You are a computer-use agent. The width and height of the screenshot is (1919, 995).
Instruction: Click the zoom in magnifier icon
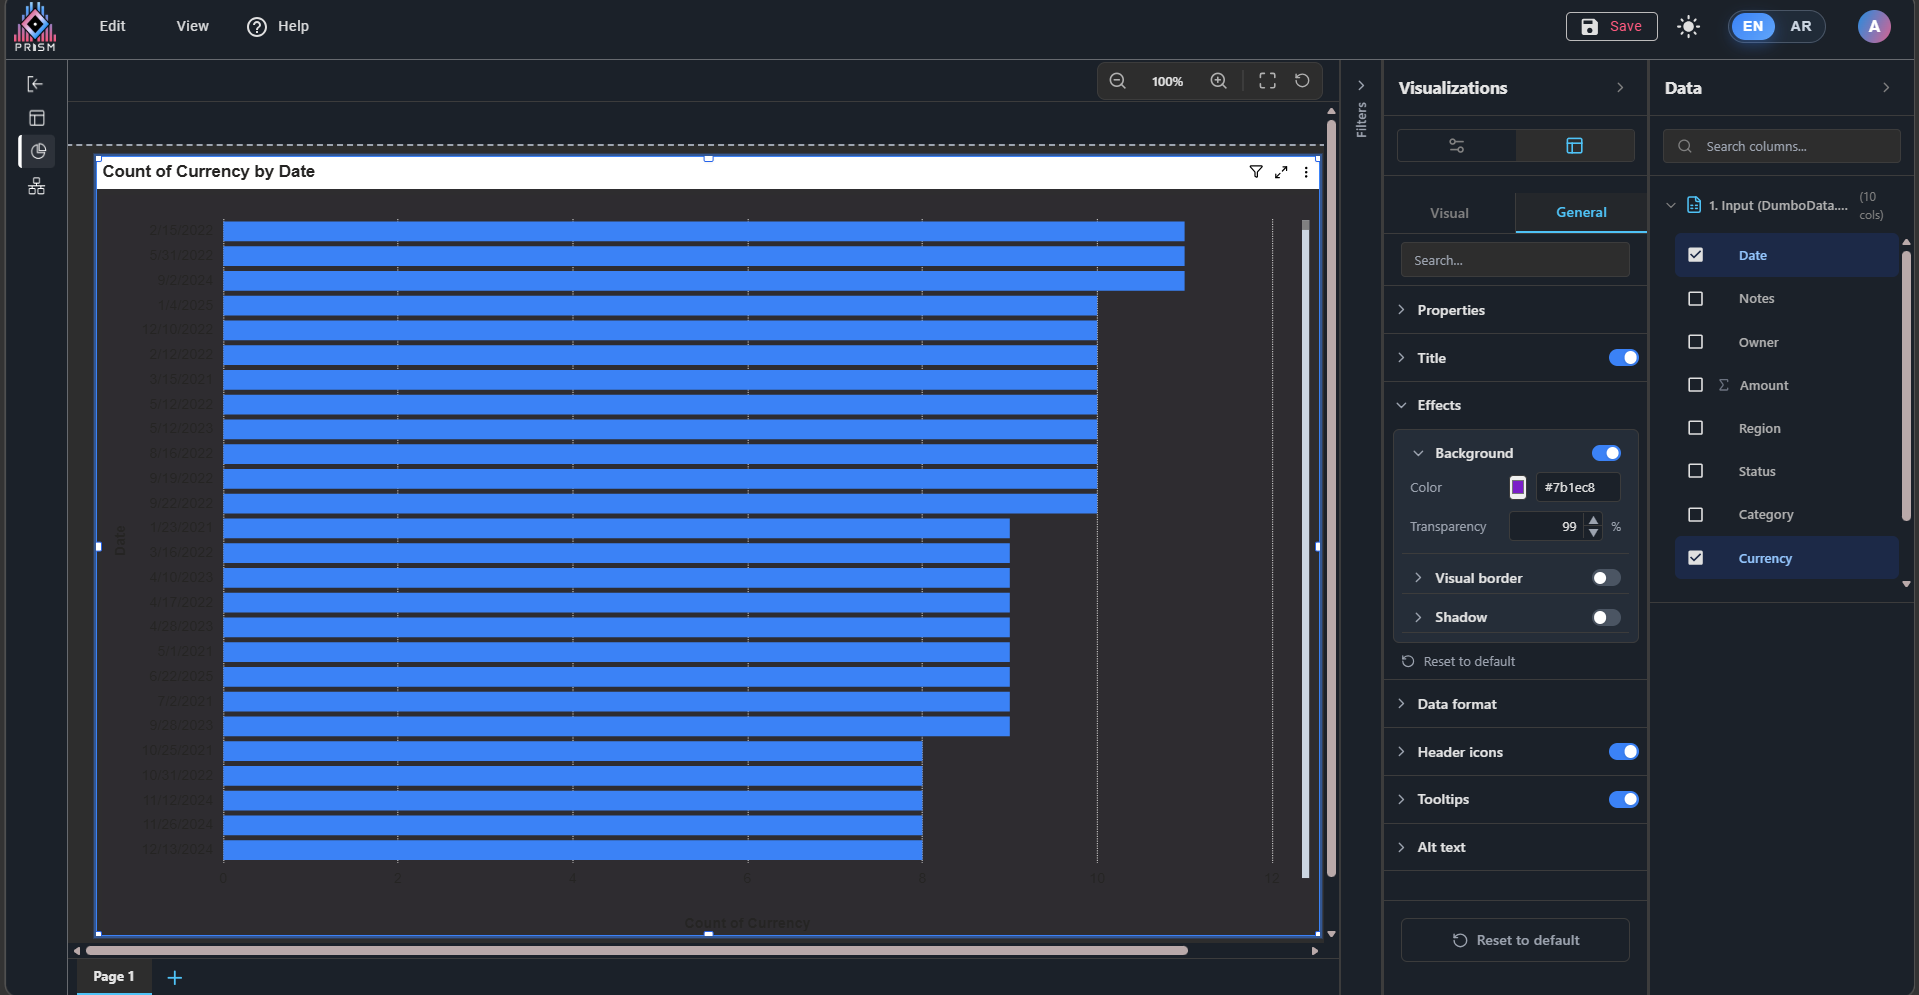tap(1218, 81)
